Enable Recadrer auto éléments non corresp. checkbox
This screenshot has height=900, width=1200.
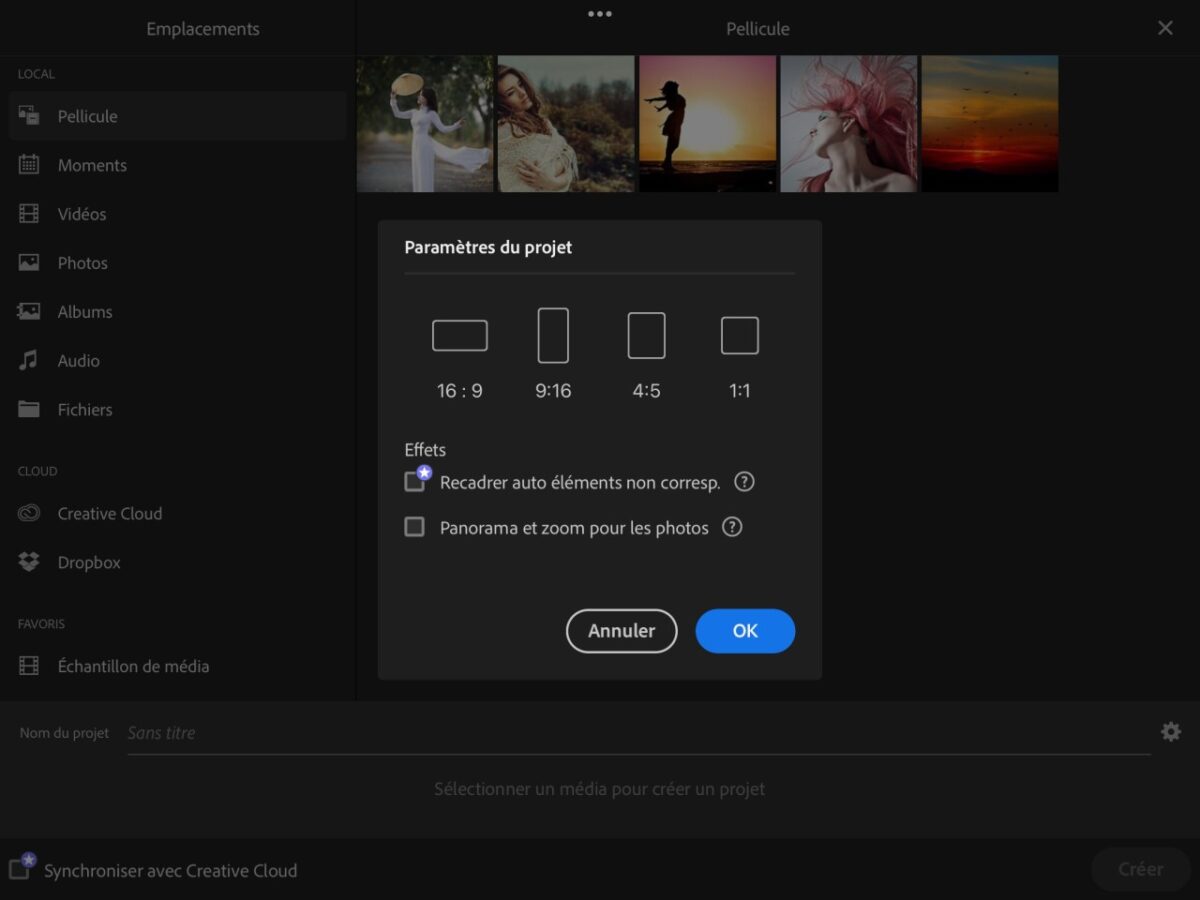point(414,482)
